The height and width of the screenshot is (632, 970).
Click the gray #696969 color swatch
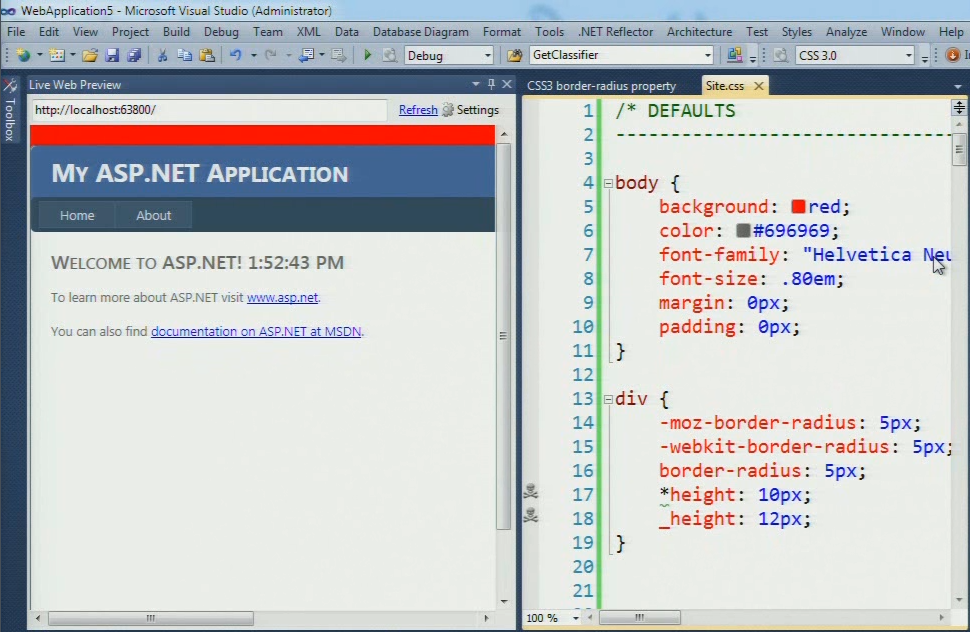743,231
